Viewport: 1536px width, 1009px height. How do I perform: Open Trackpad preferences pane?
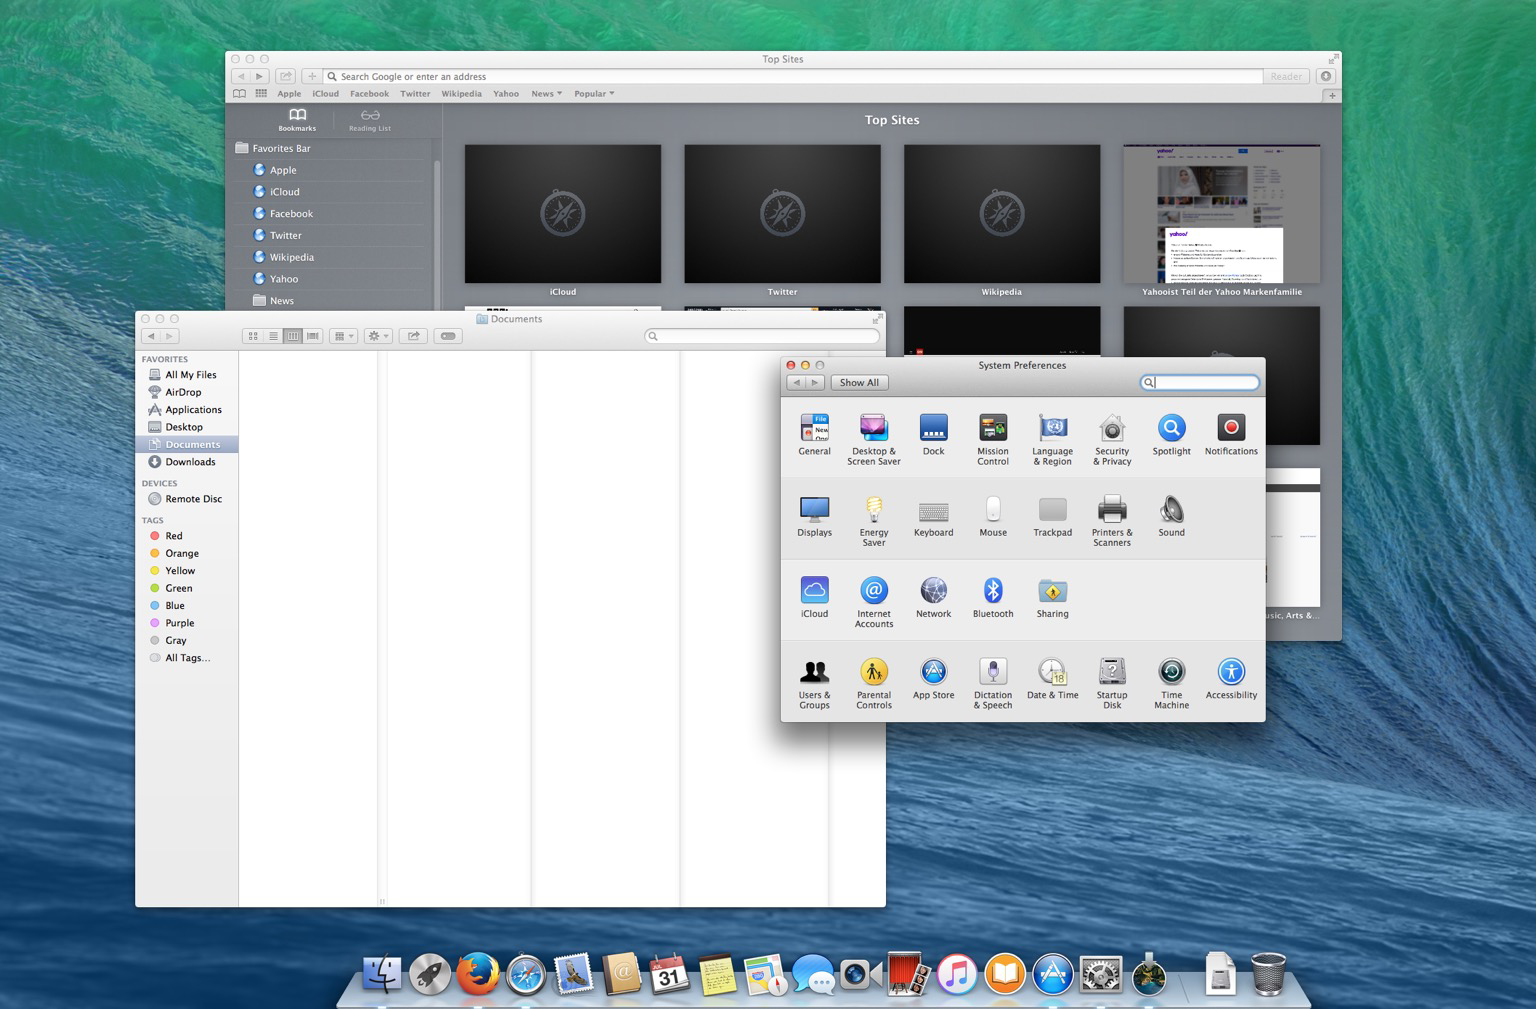click(x=1052, y=516)
